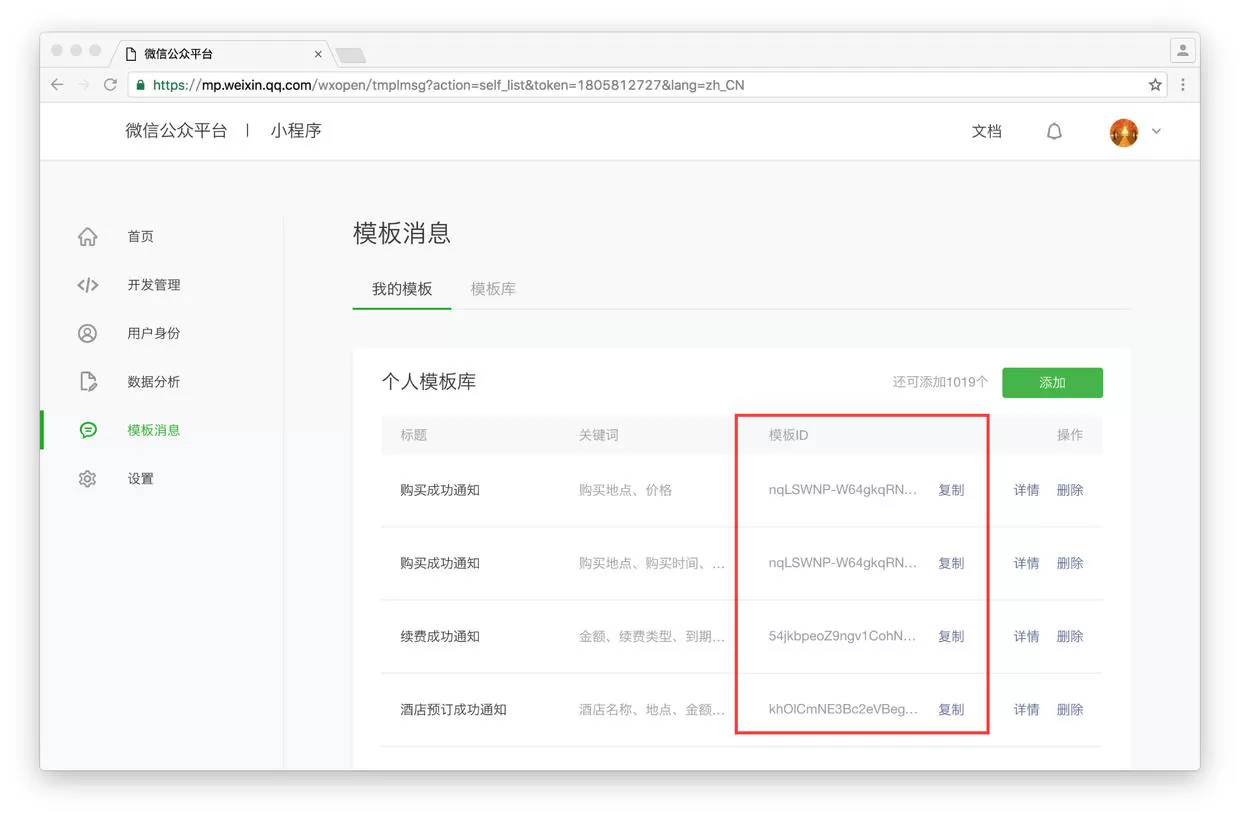
Task: Click the chat icon beside 模板消息
Action: [88, 430]
